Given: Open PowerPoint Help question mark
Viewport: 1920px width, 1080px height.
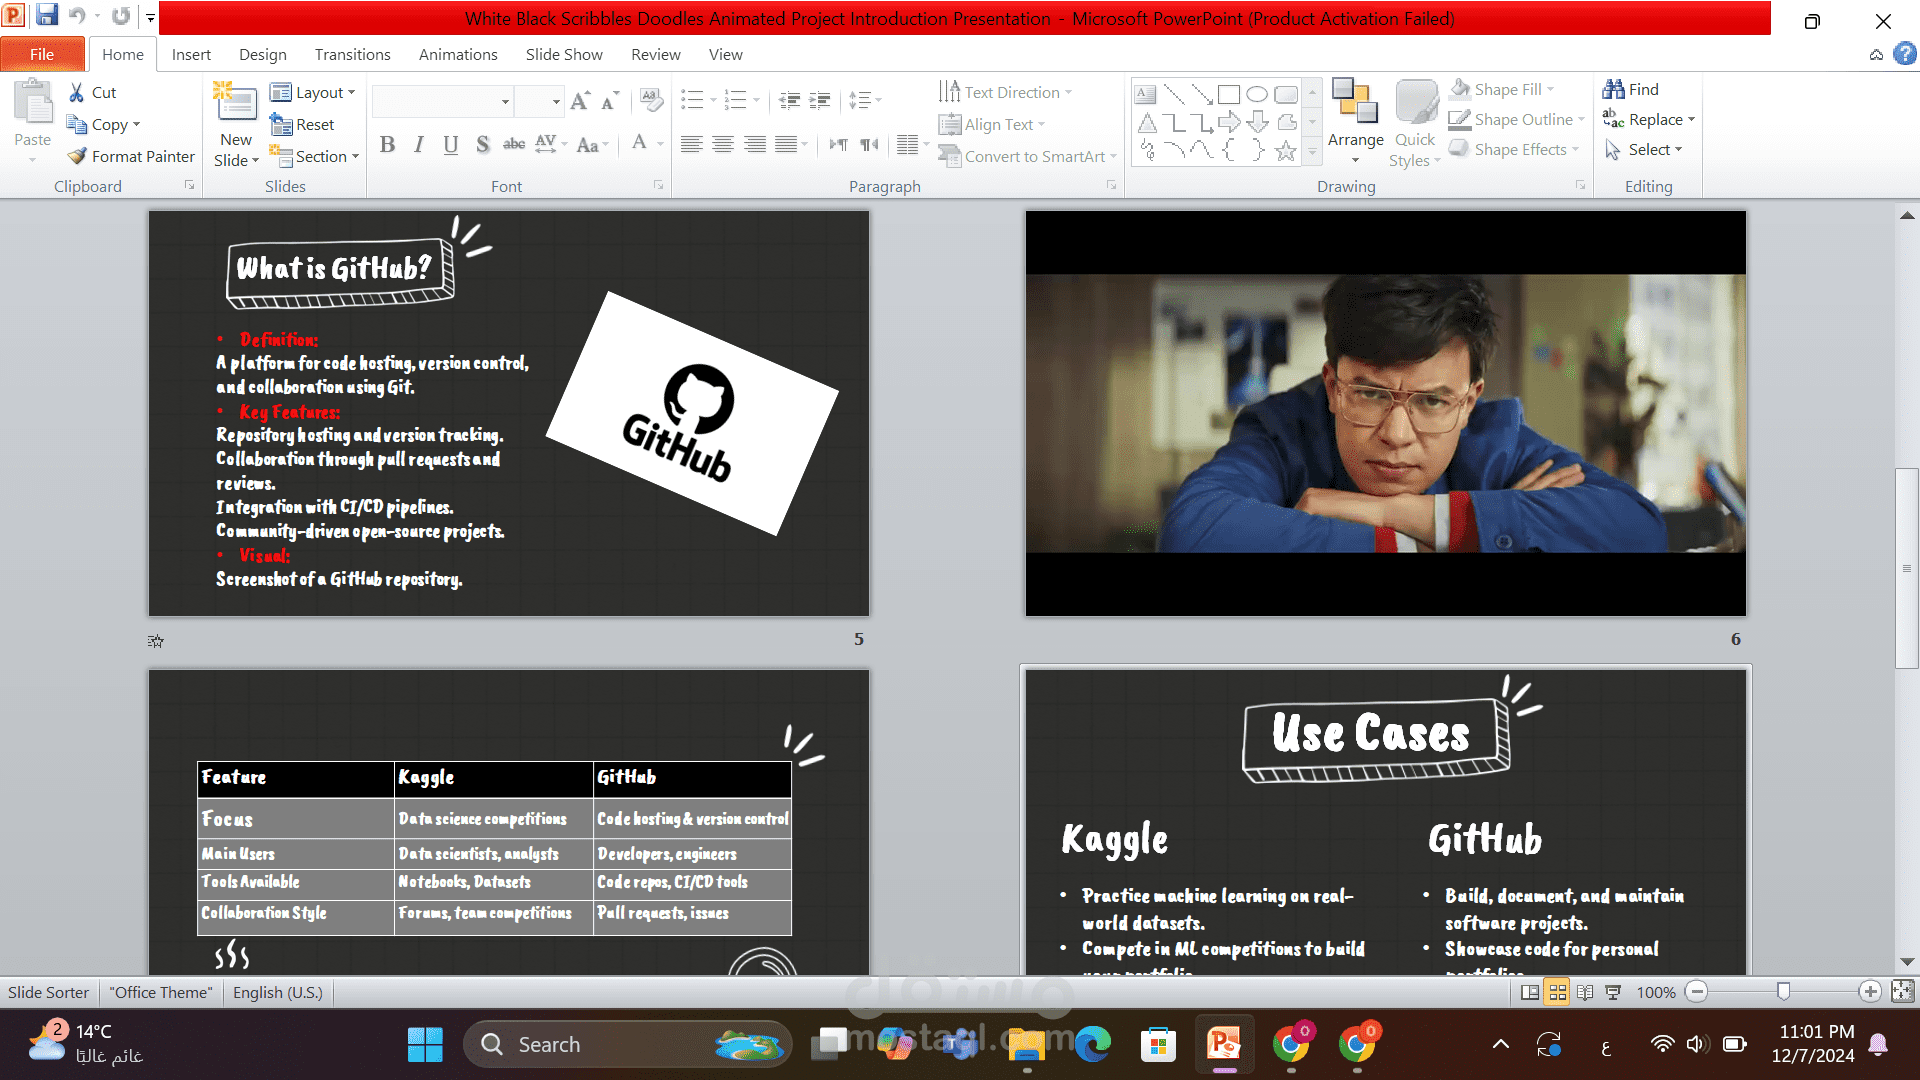Looking at the screenshot, I should coord(1905,54).
